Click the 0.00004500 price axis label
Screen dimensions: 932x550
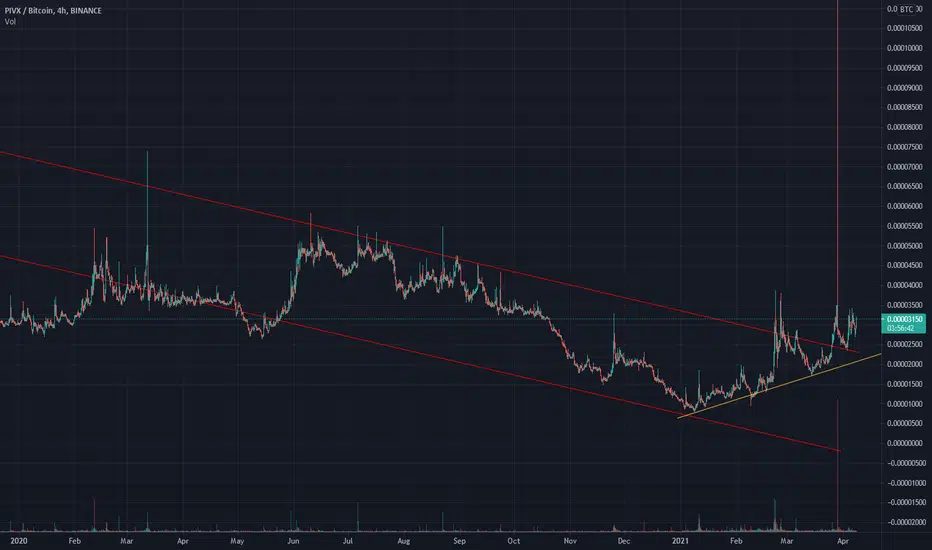pos(905,266)
